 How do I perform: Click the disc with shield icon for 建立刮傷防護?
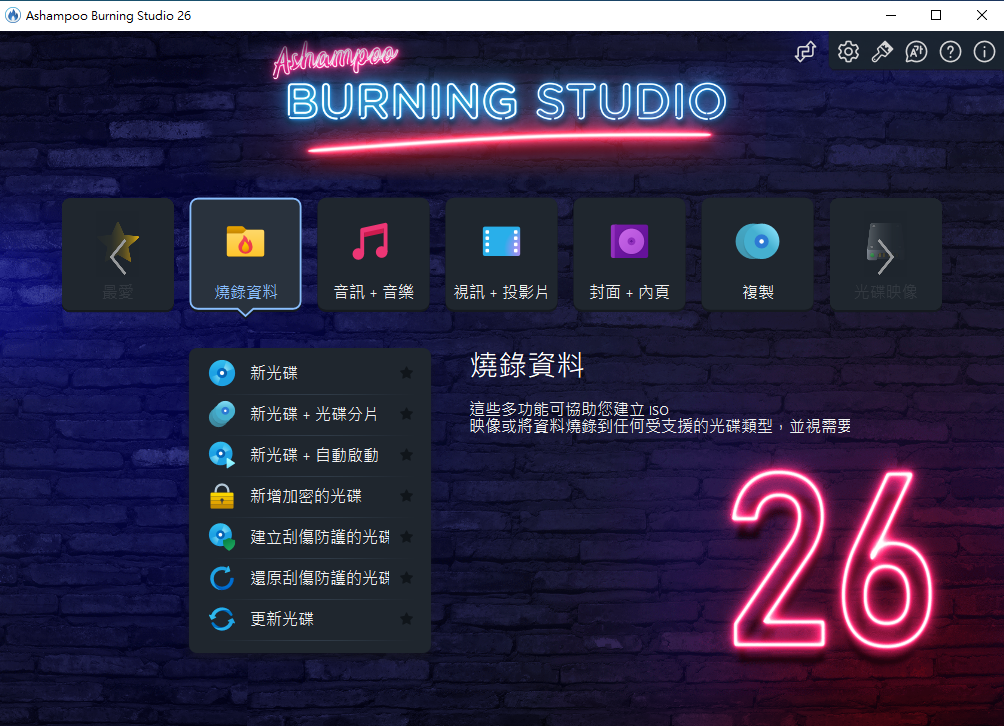(222, 536)
